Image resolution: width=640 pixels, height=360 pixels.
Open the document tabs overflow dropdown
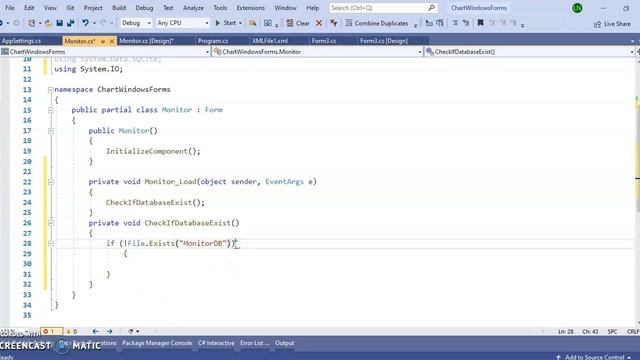632,41
